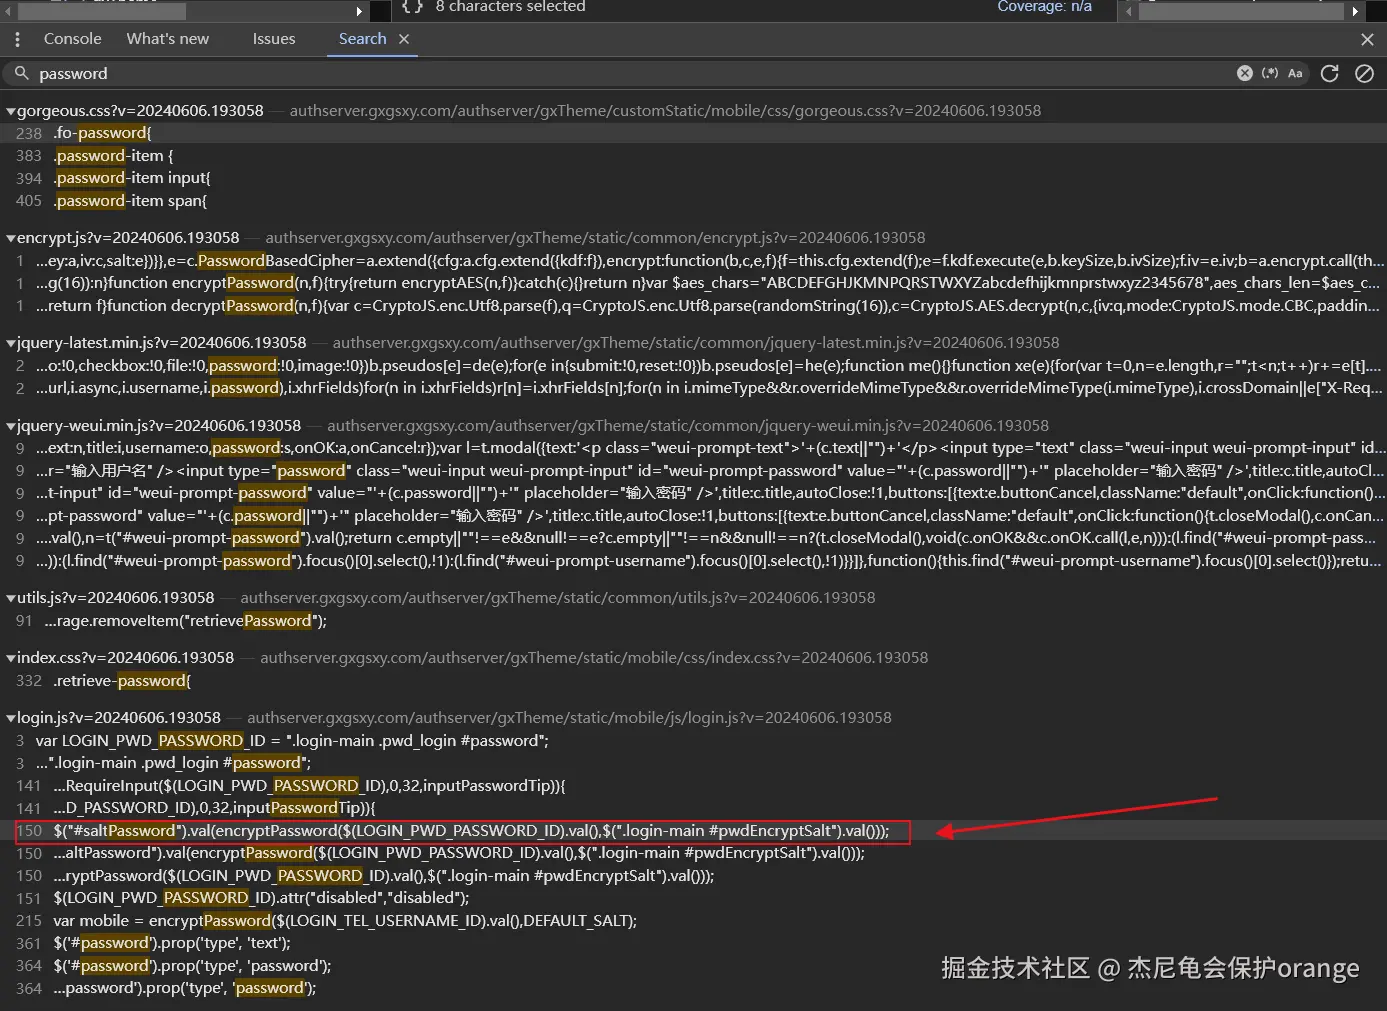Open weui result with 'input type="password"'
The width and height of the screenshot is (1387, 1011).
pos(693,471)
